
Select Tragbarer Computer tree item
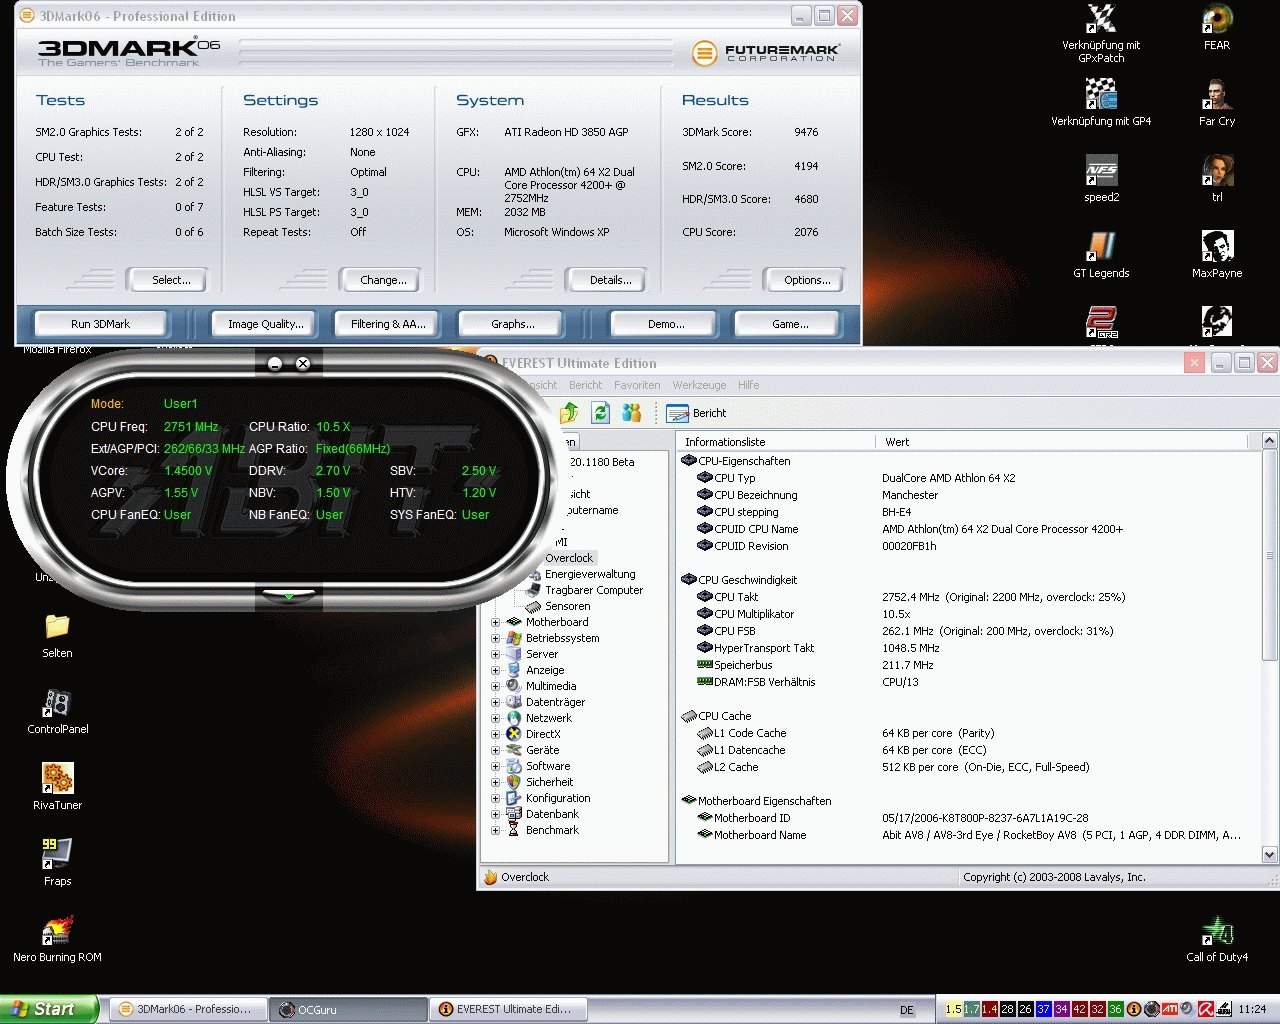tap(593, 590)
